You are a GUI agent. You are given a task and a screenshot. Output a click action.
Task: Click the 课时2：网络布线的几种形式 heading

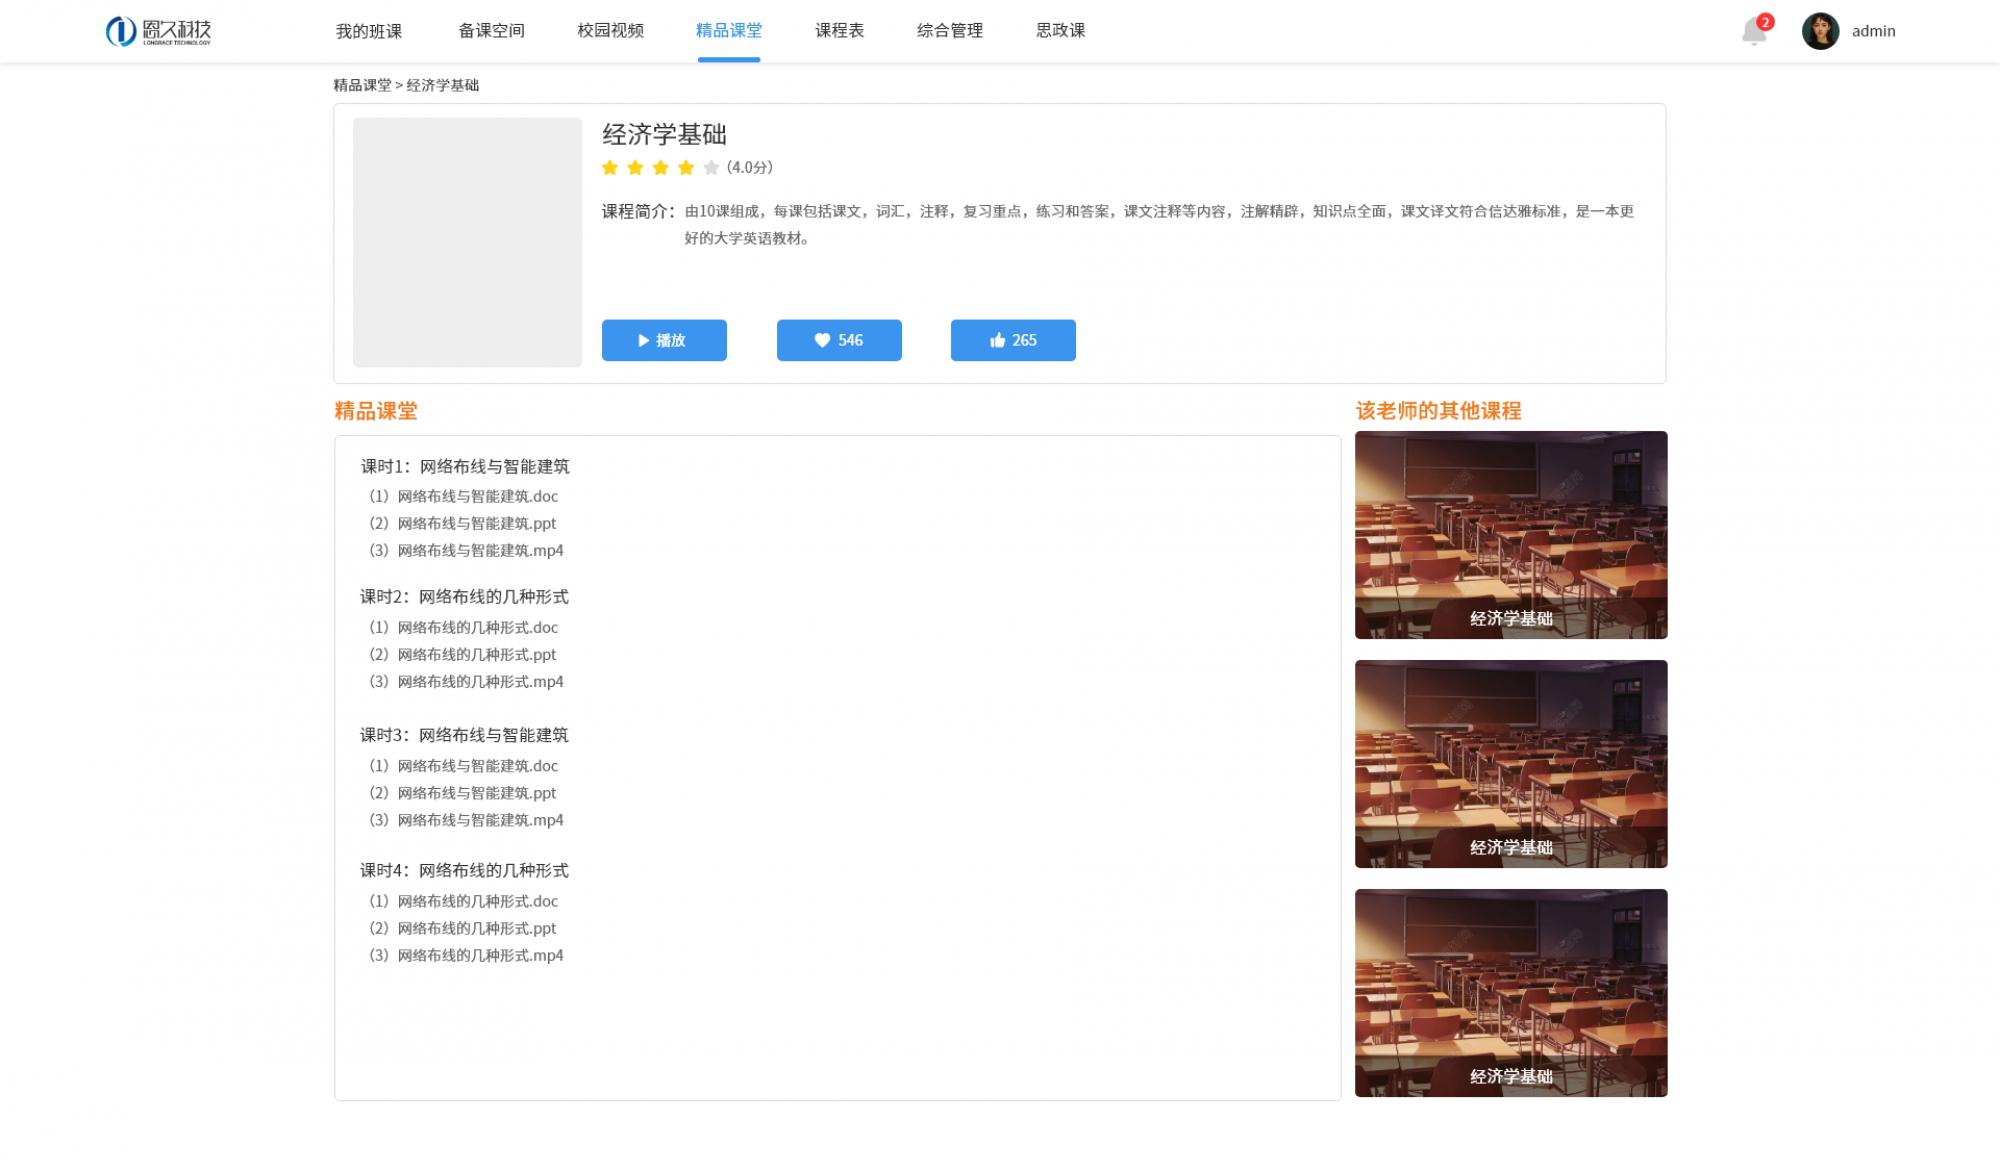(x=464, y=597)
